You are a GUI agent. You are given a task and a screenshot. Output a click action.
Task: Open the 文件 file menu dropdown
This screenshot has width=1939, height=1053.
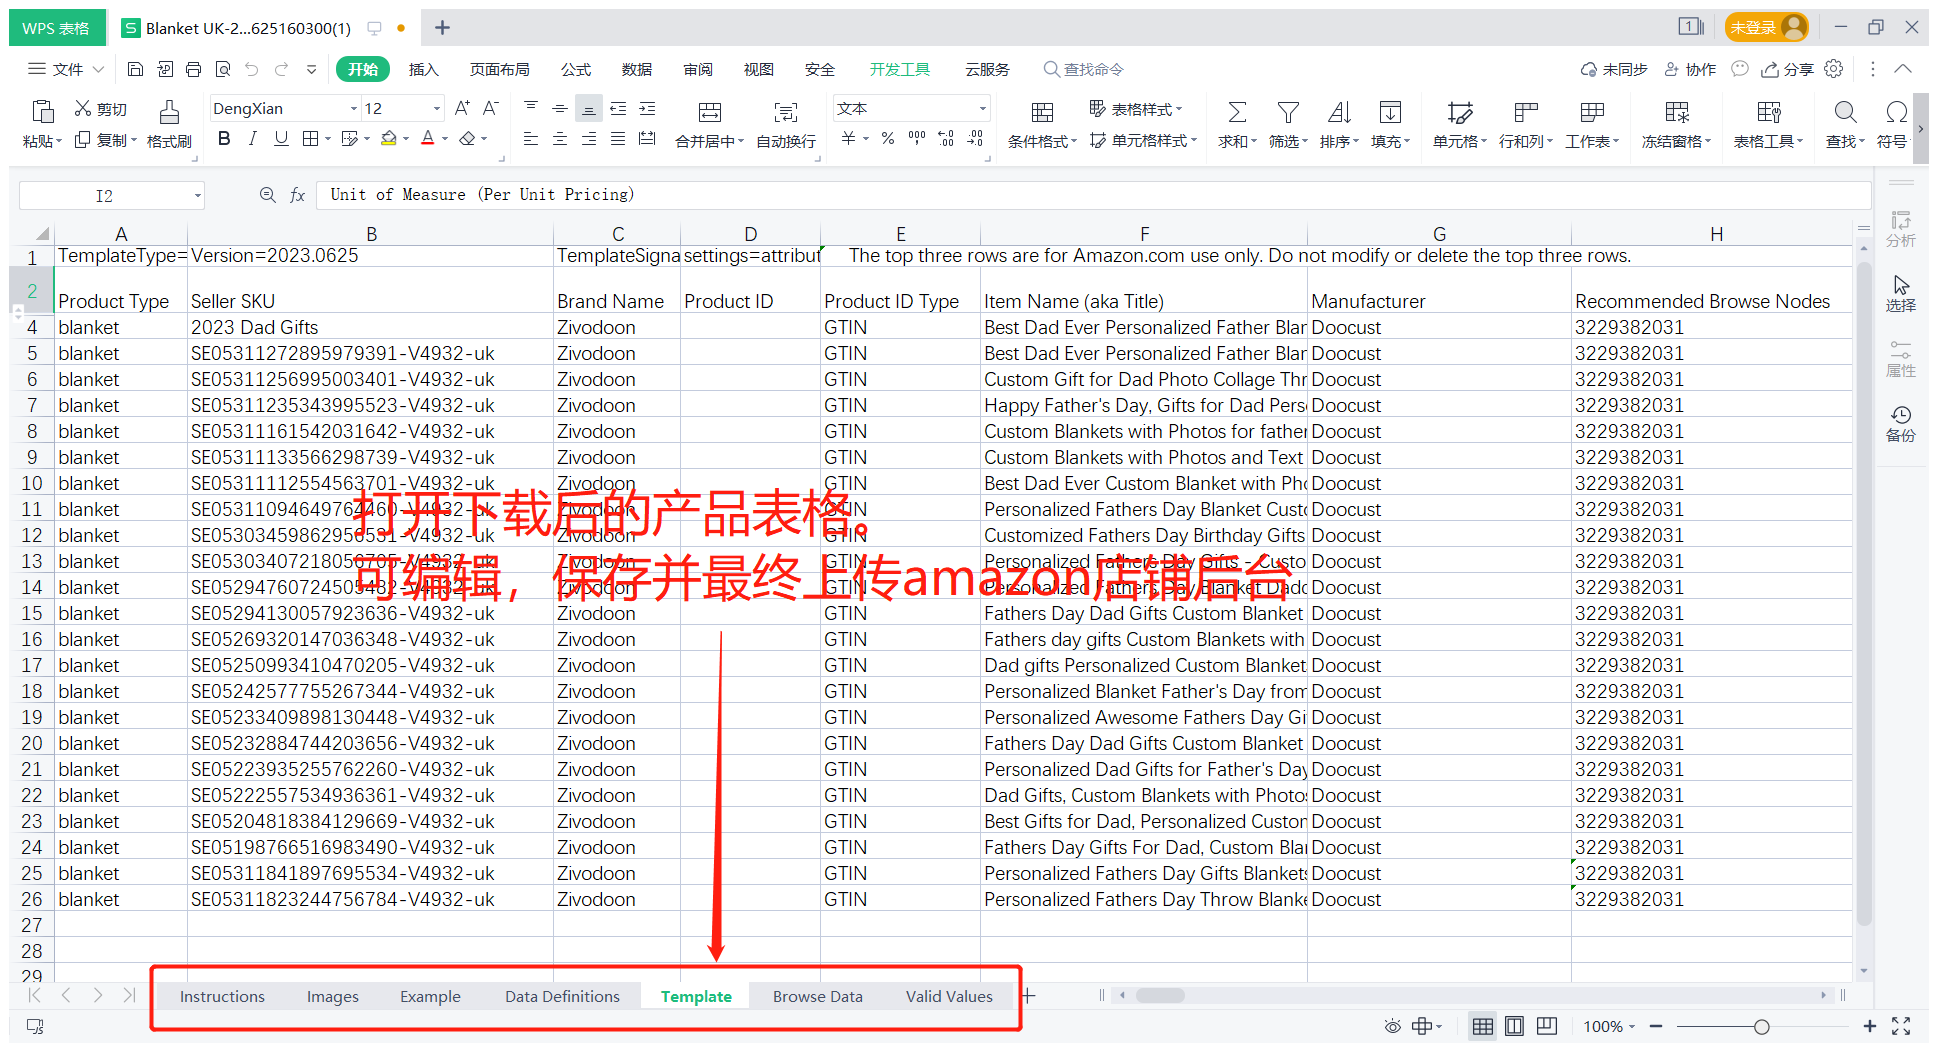click(x=66, y=69)
